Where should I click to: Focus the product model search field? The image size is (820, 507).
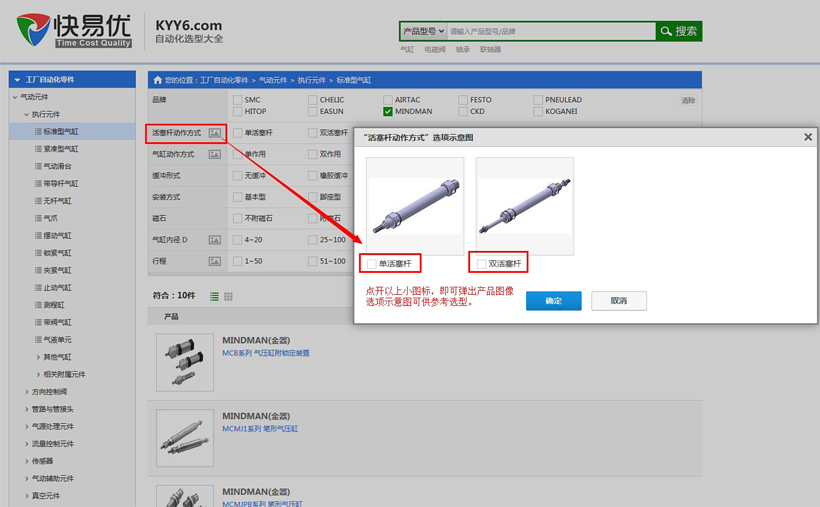point(552,31)
